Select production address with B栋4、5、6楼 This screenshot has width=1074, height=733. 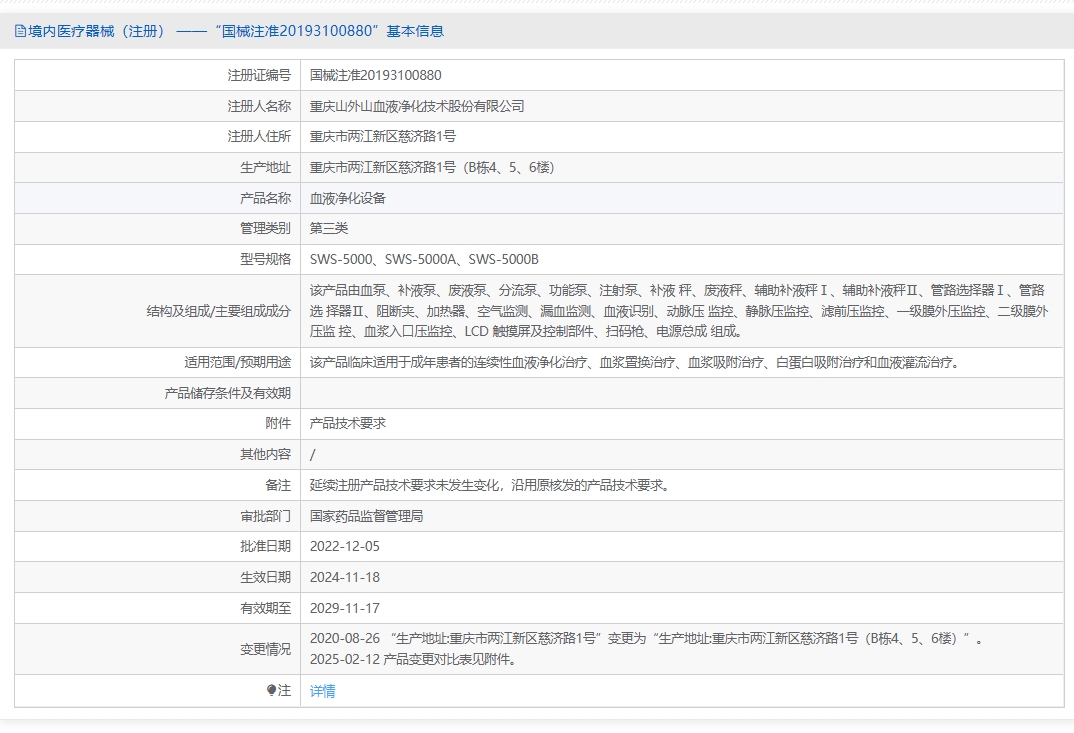[x=432, y=167]
